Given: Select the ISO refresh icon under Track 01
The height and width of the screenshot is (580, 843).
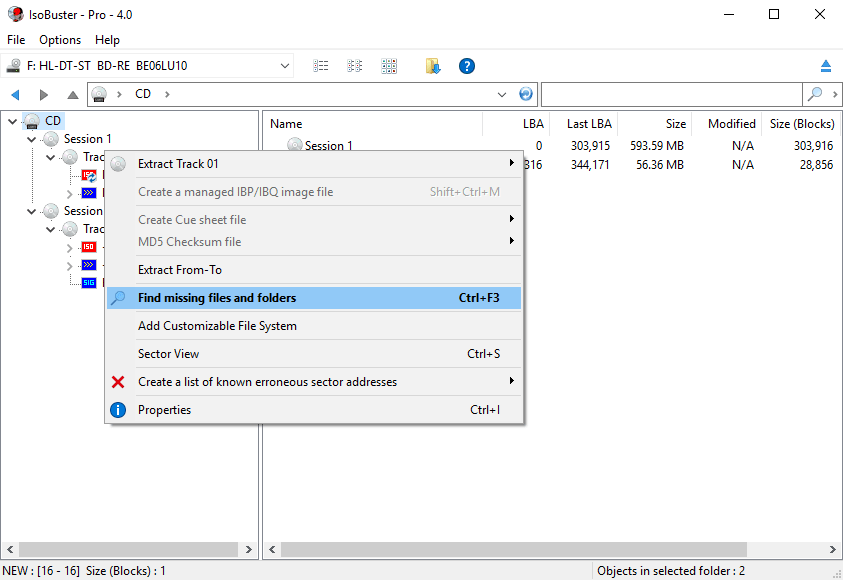Looking at the screenshot, I should [x=89, y=175].
